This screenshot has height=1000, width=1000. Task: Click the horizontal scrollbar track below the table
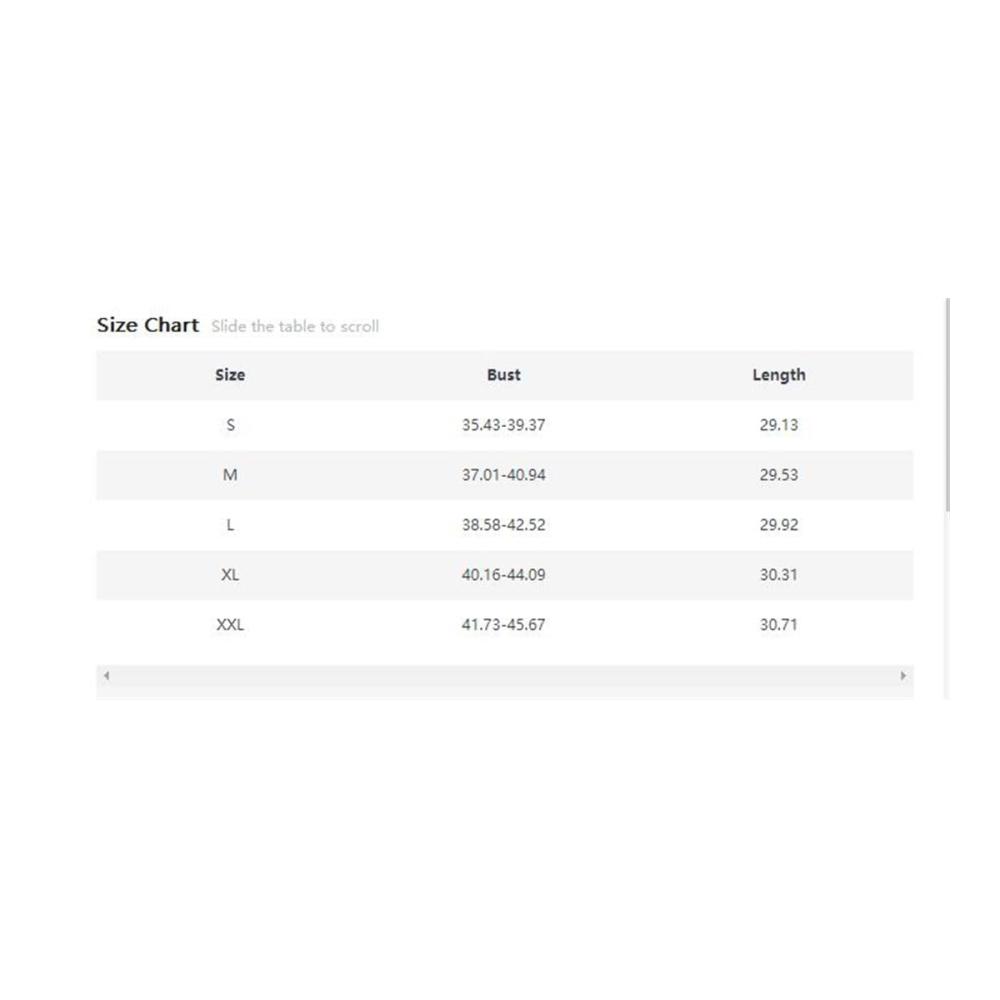[504, 676]
